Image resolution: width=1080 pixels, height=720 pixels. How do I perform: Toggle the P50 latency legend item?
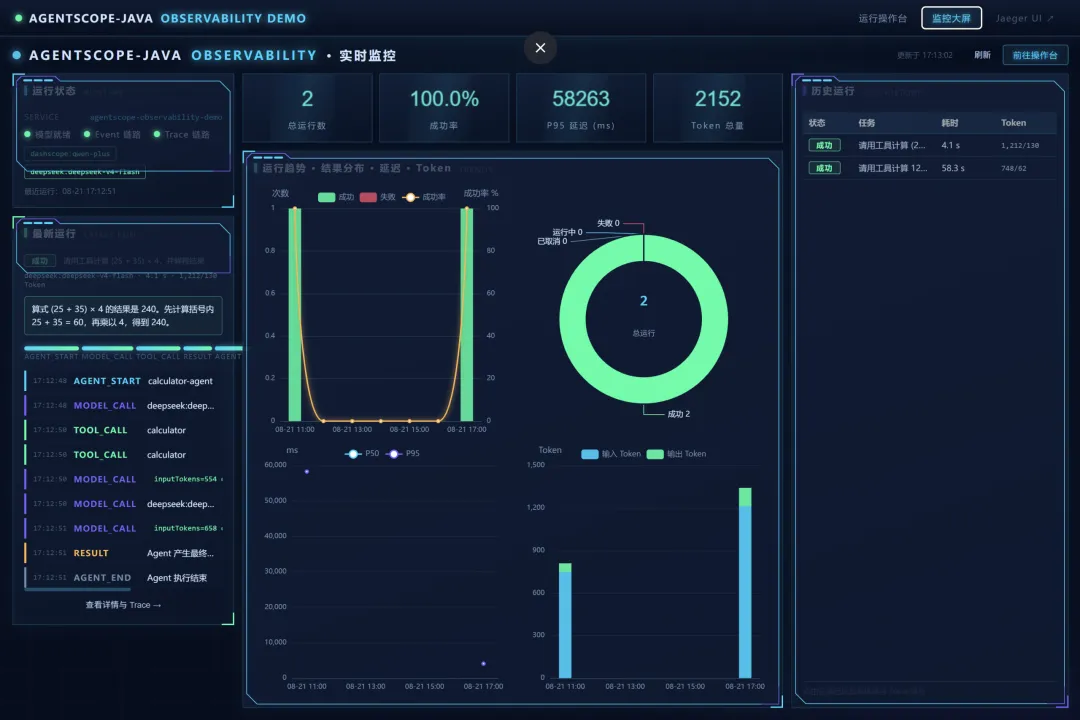(362, 453)
